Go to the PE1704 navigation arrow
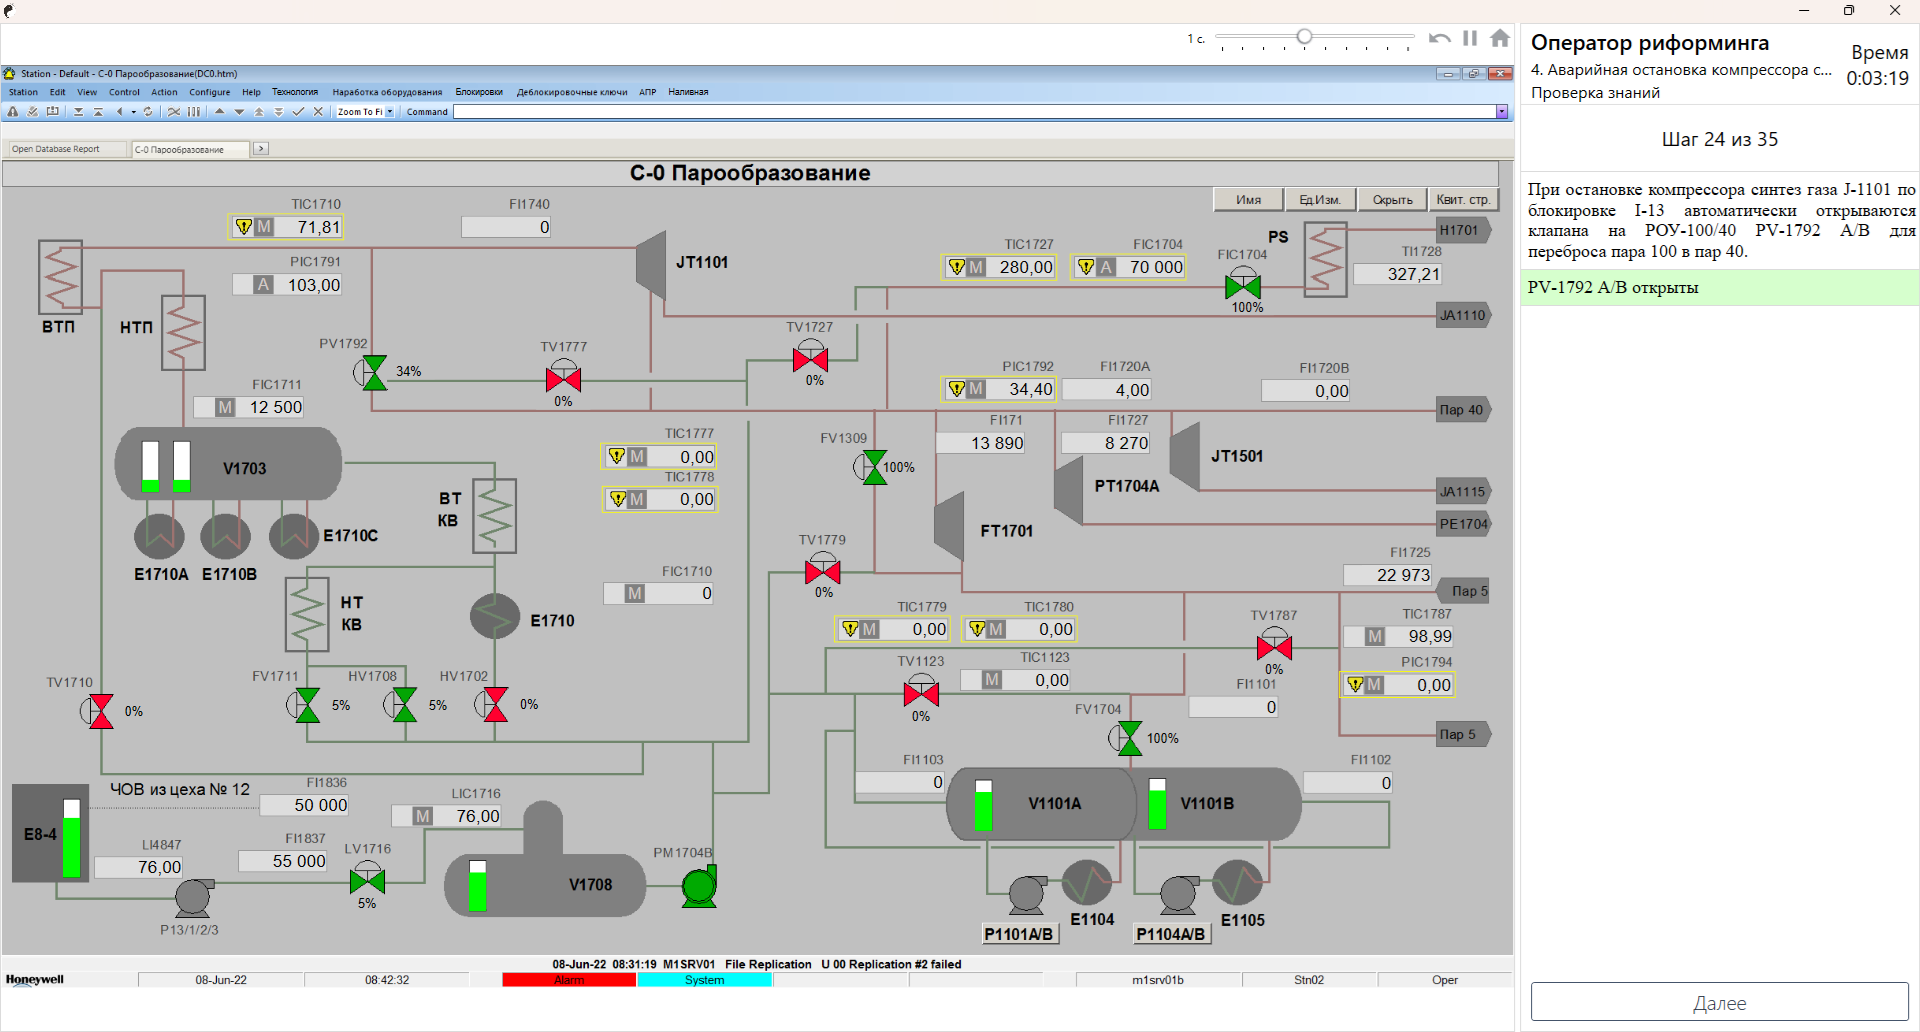The height and width of the screenshot is (1032, 1920). point(1463,524)
